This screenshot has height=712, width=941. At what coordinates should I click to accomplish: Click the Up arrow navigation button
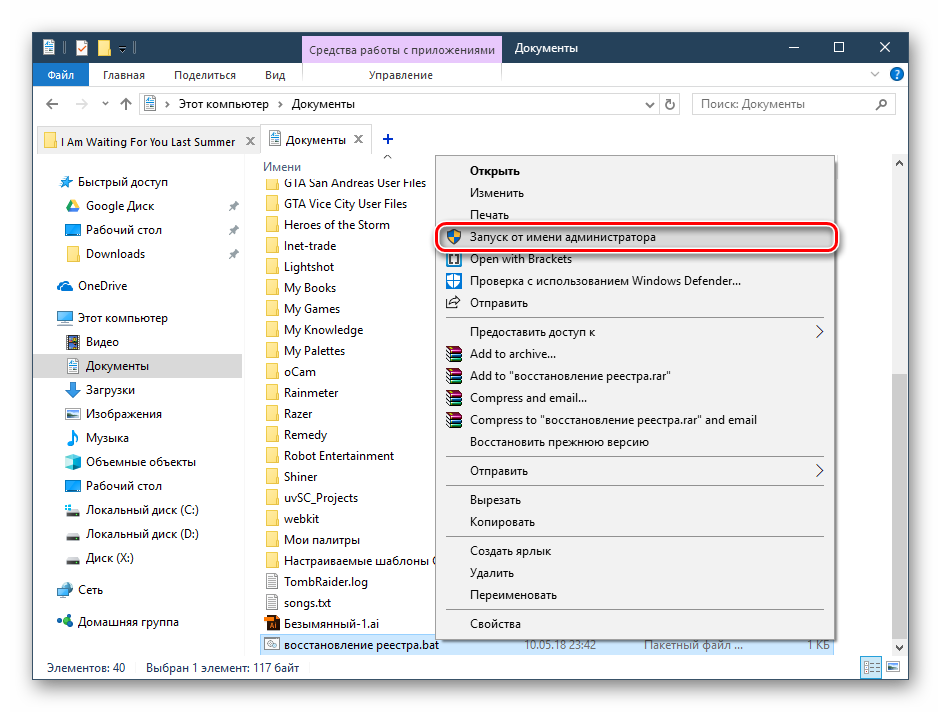click(x=126, y=104)
